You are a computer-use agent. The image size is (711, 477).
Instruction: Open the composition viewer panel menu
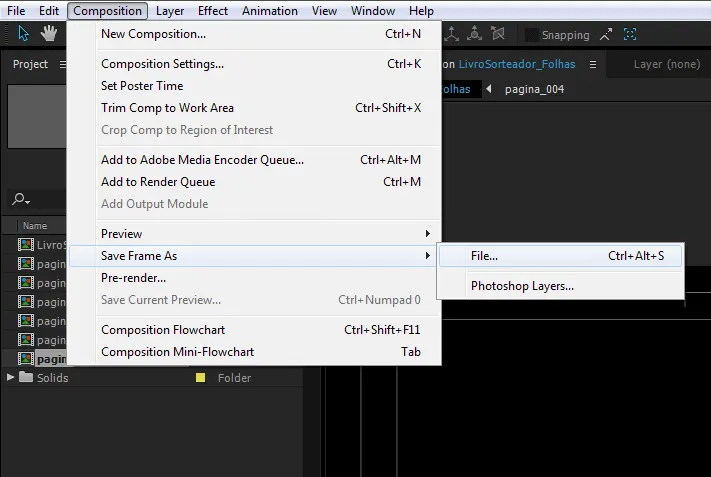593,64
